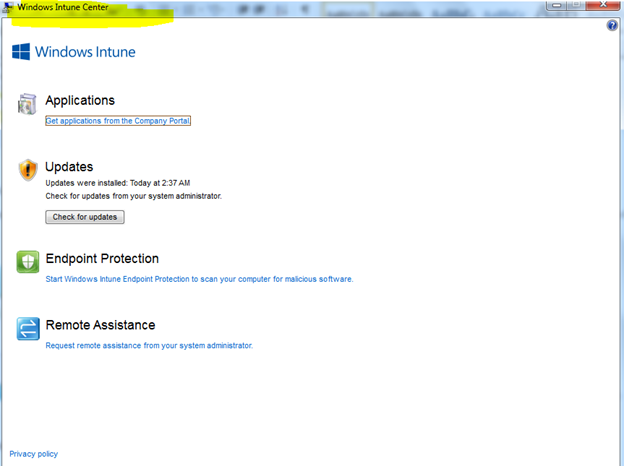Click the Windows Intune wordmark text
This screenshot has width=624, height=466.
pos(85,52)
